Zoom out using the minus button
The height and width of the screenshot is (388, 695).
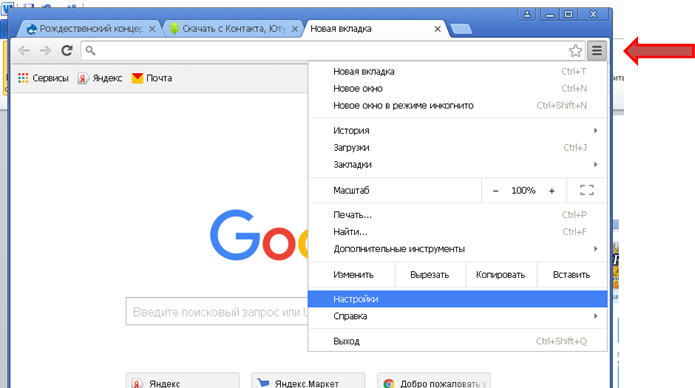click(x=496, y=191)
